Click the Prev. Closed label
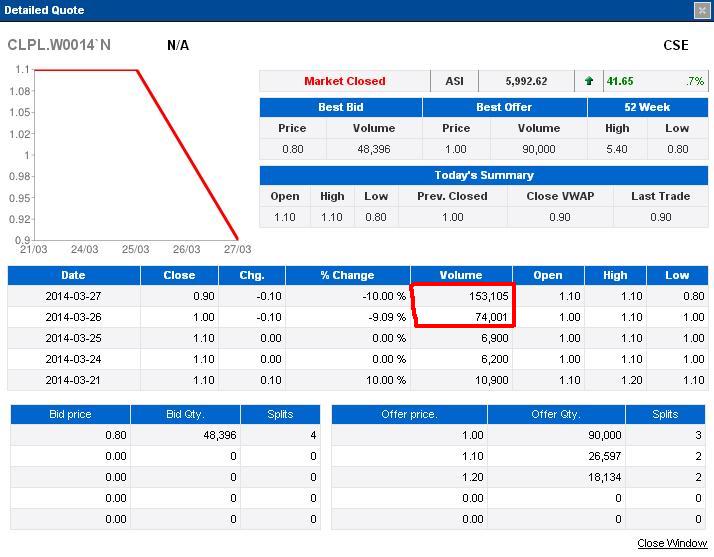 click(452, 196)
